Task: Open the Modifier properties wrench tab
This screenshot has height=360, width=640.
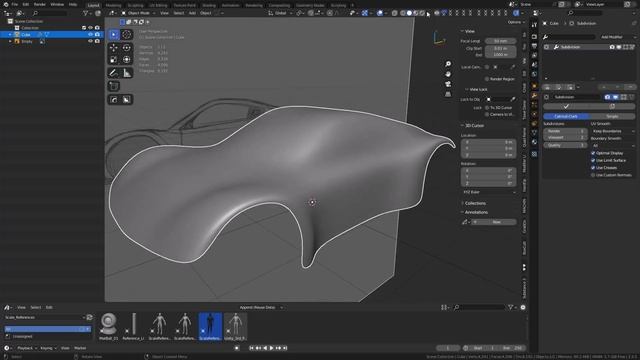Action: point(534,95)
